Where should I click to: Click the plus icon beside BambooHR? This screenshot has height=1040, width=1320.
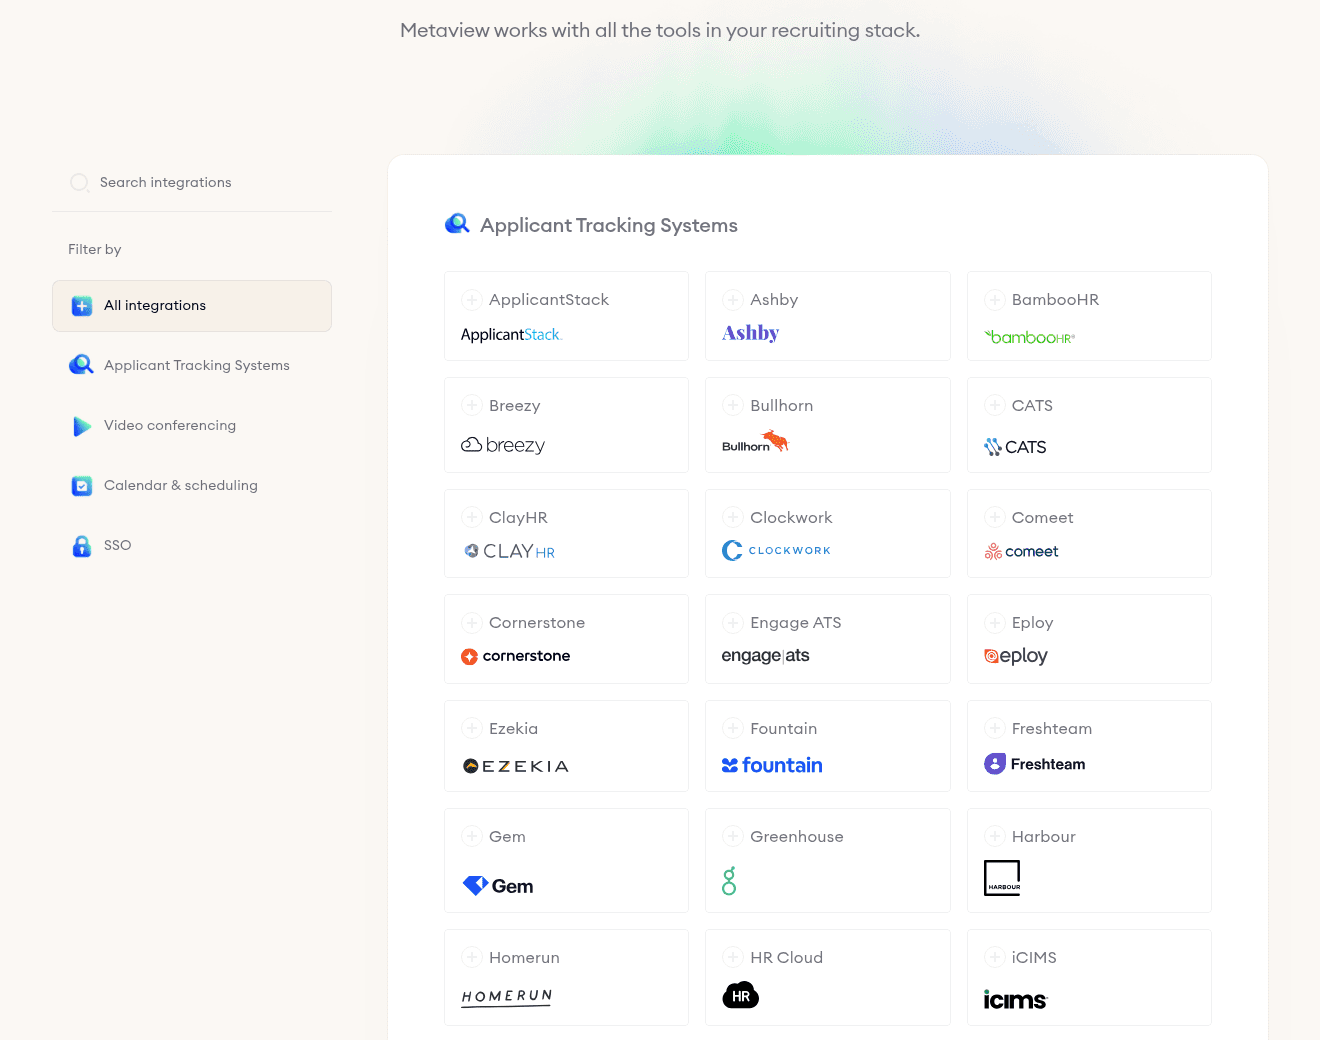[x=994, y=300]
